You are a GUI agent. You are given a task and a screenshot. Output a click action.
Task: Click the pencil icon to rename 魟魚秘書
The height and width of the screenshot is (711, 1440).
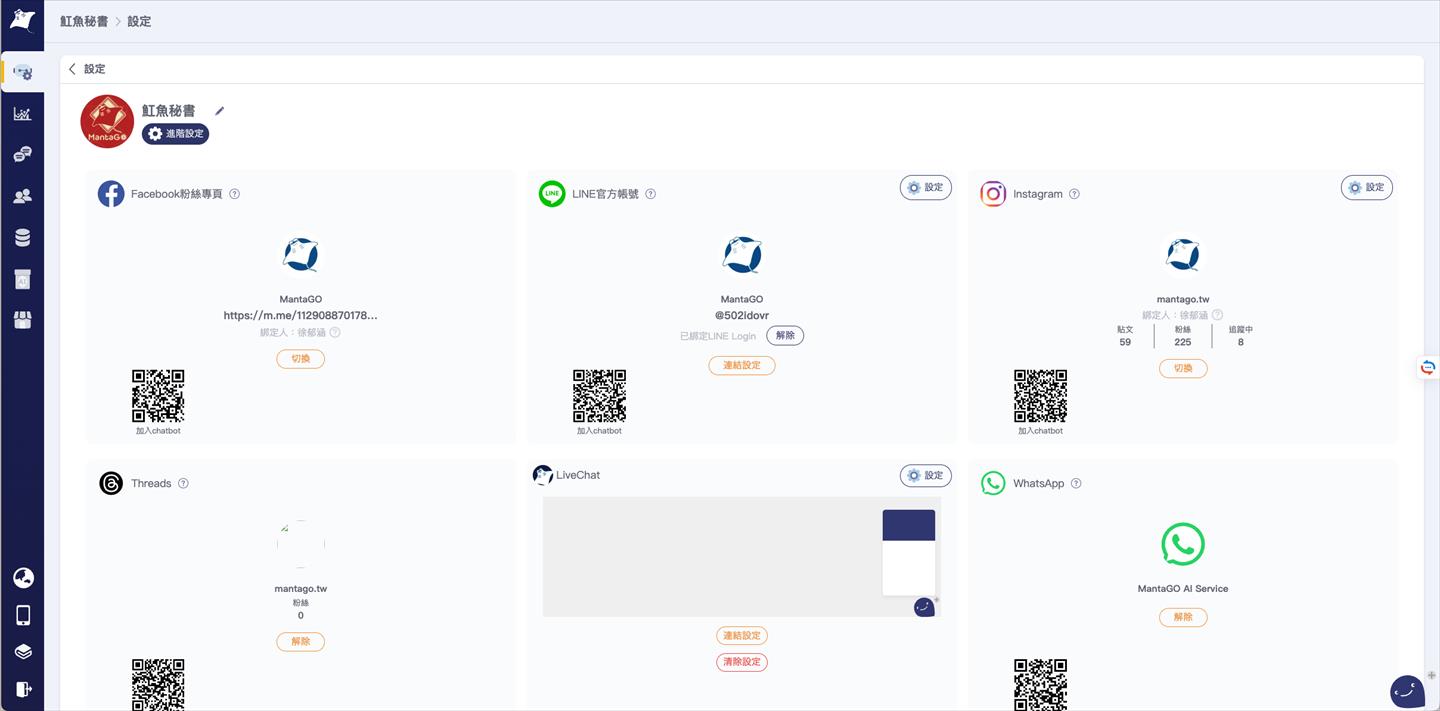point(220,111)
